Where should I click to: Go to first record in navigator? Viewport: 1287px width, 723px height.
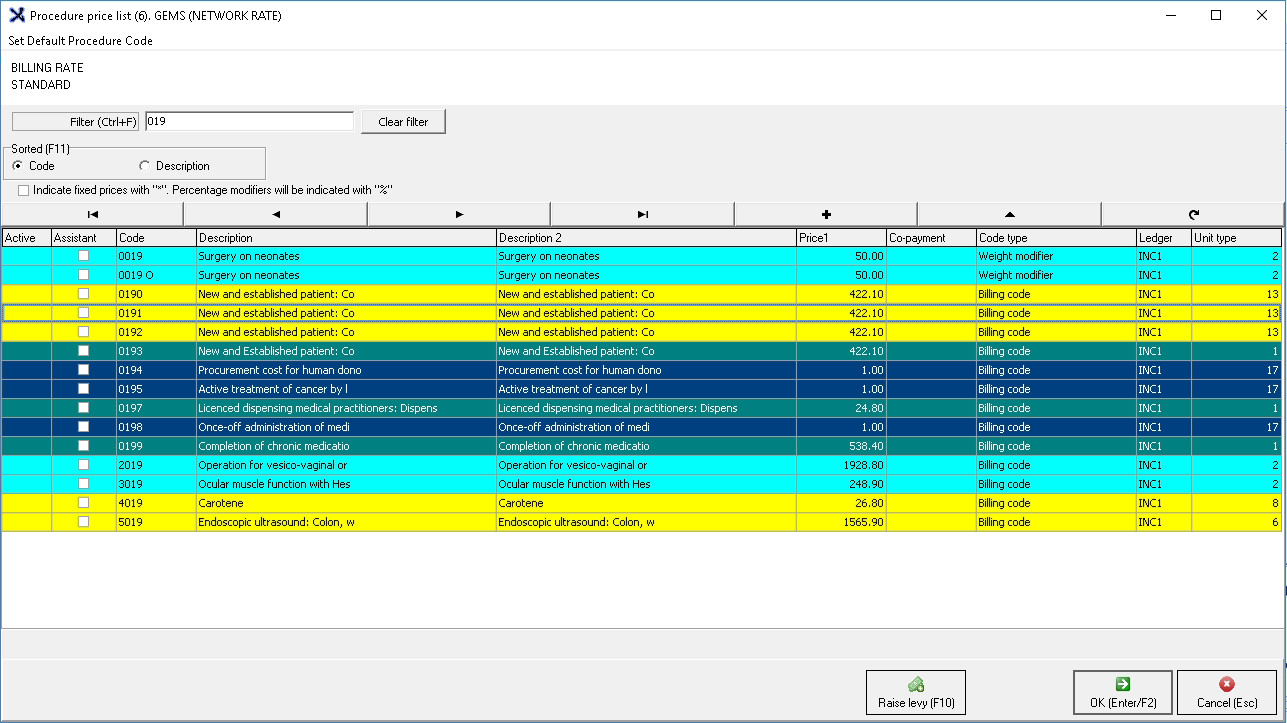pyautogui.click(x=92, y=214)
